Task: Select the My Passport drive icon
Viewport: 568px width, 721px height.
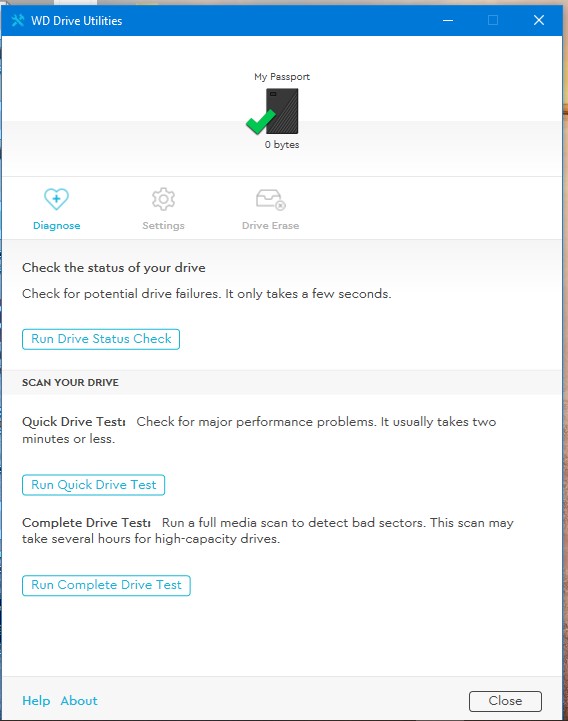Action: [x=282, y=111]
